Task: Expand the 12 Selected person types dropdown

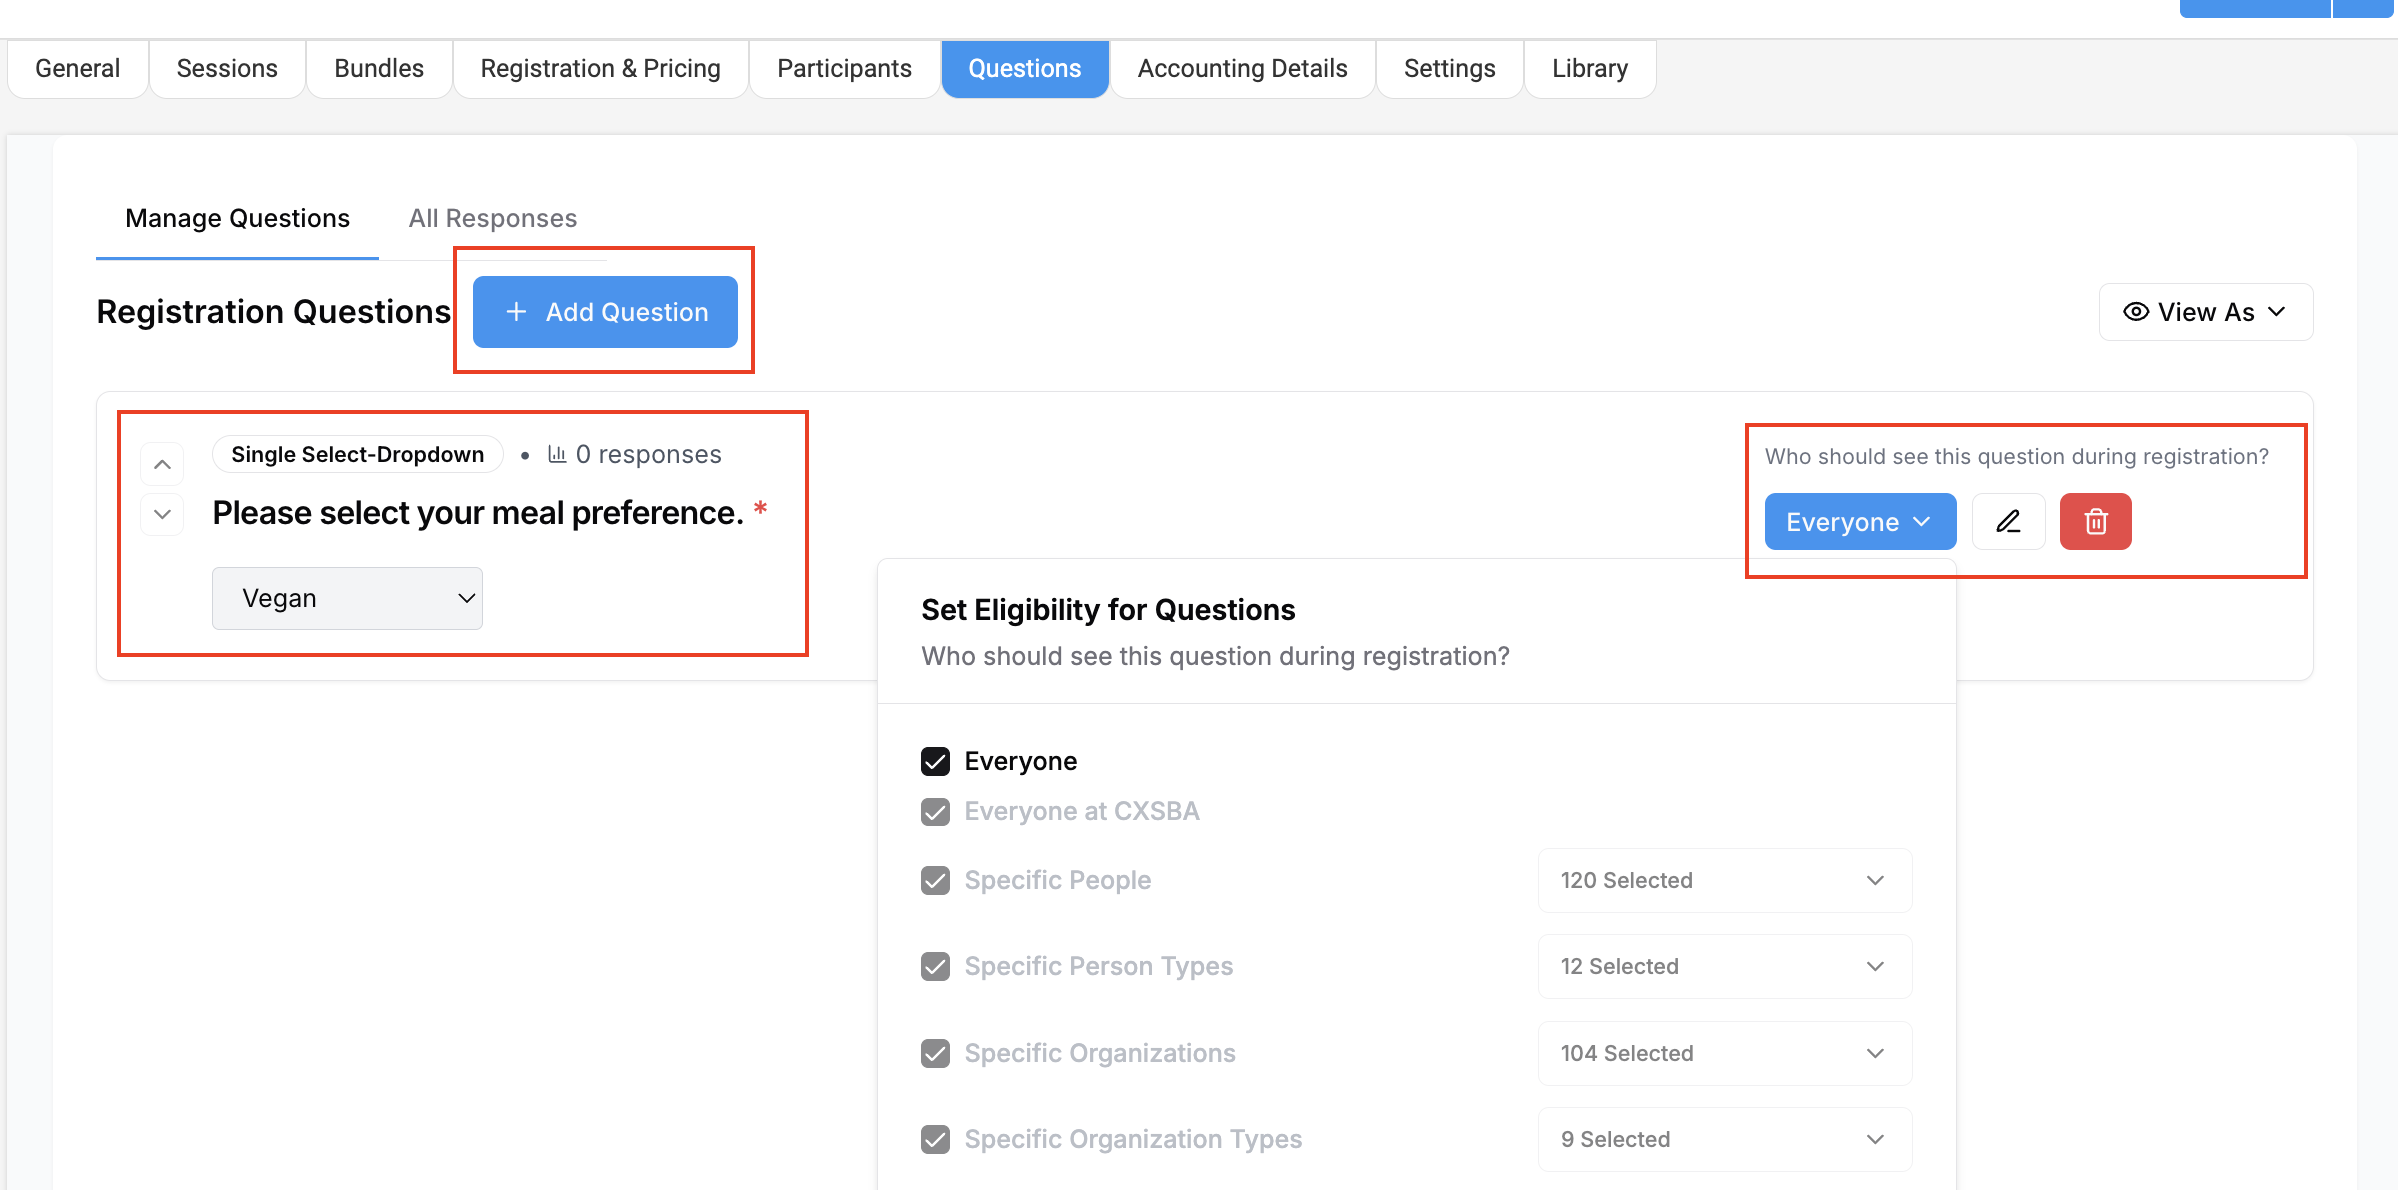Action: [x=1724, y=966]
